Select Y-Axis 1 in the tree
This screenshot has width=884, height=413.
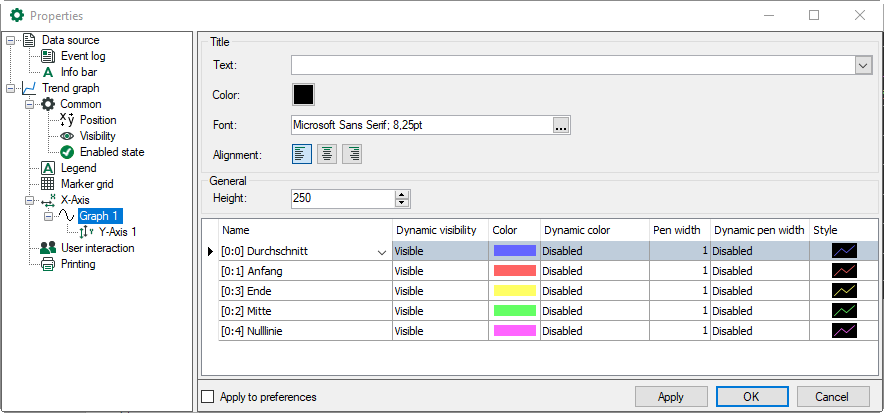pos(117,232)
